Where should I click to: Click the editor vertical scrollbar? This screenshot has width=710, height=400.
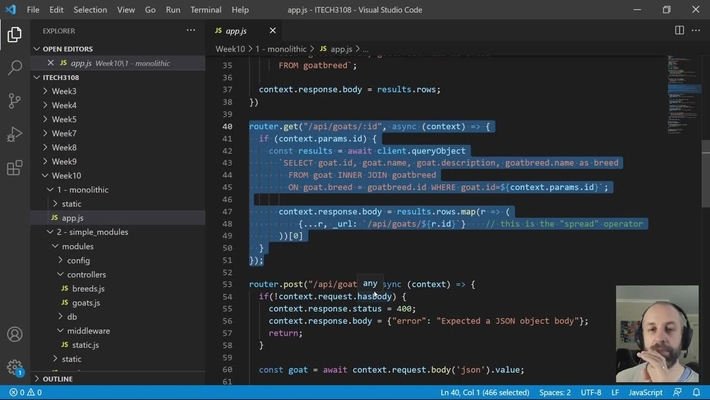(x=706, y=174)
